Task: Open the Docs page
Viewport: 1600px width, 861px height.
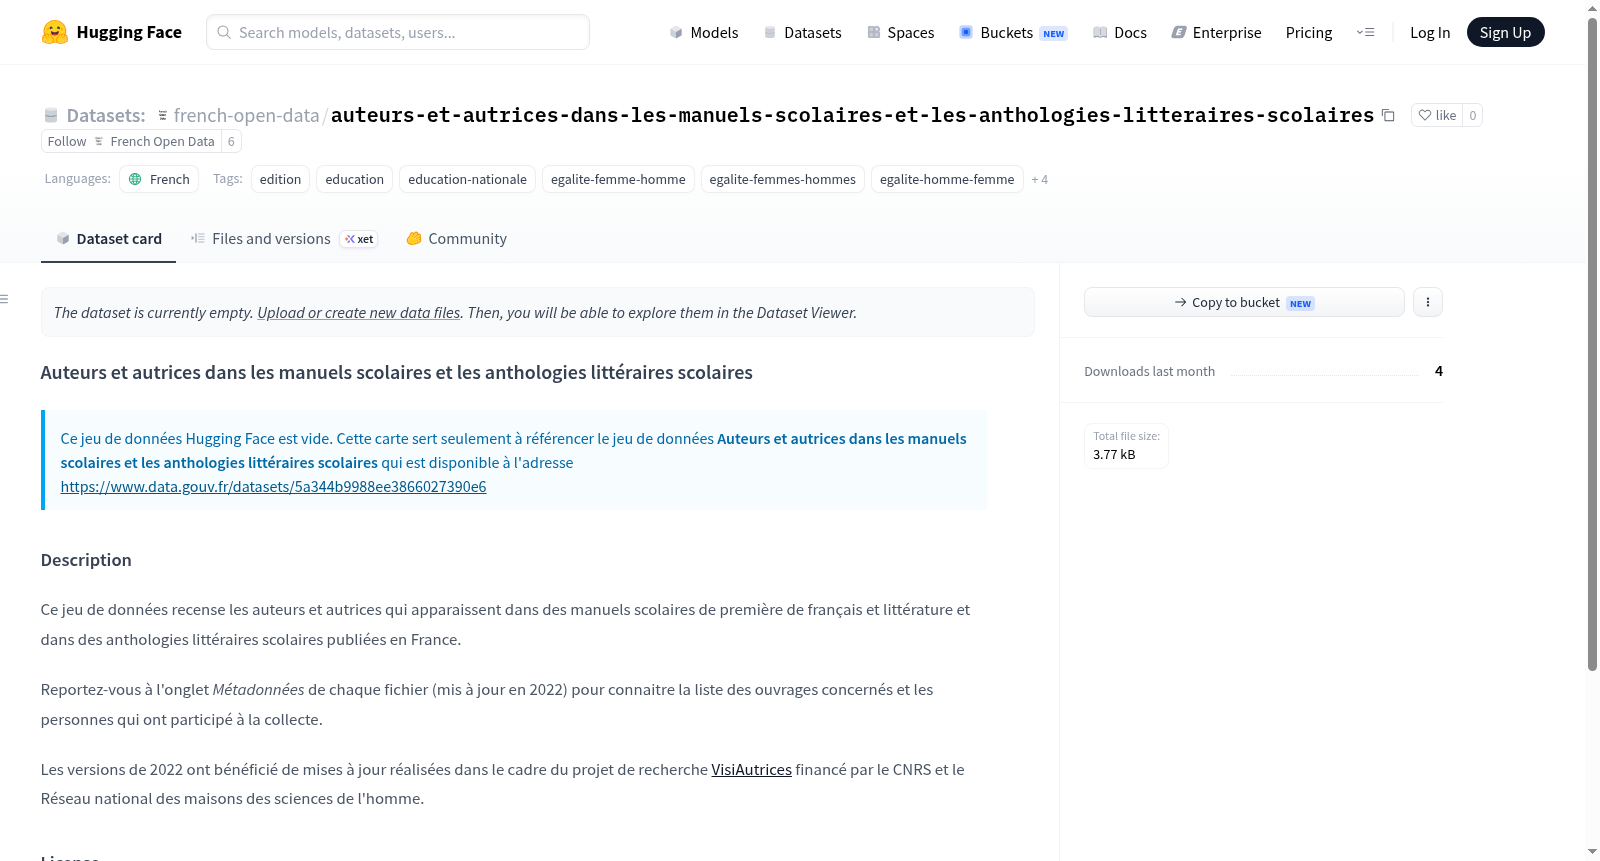Action: (x=1120, y=32)
